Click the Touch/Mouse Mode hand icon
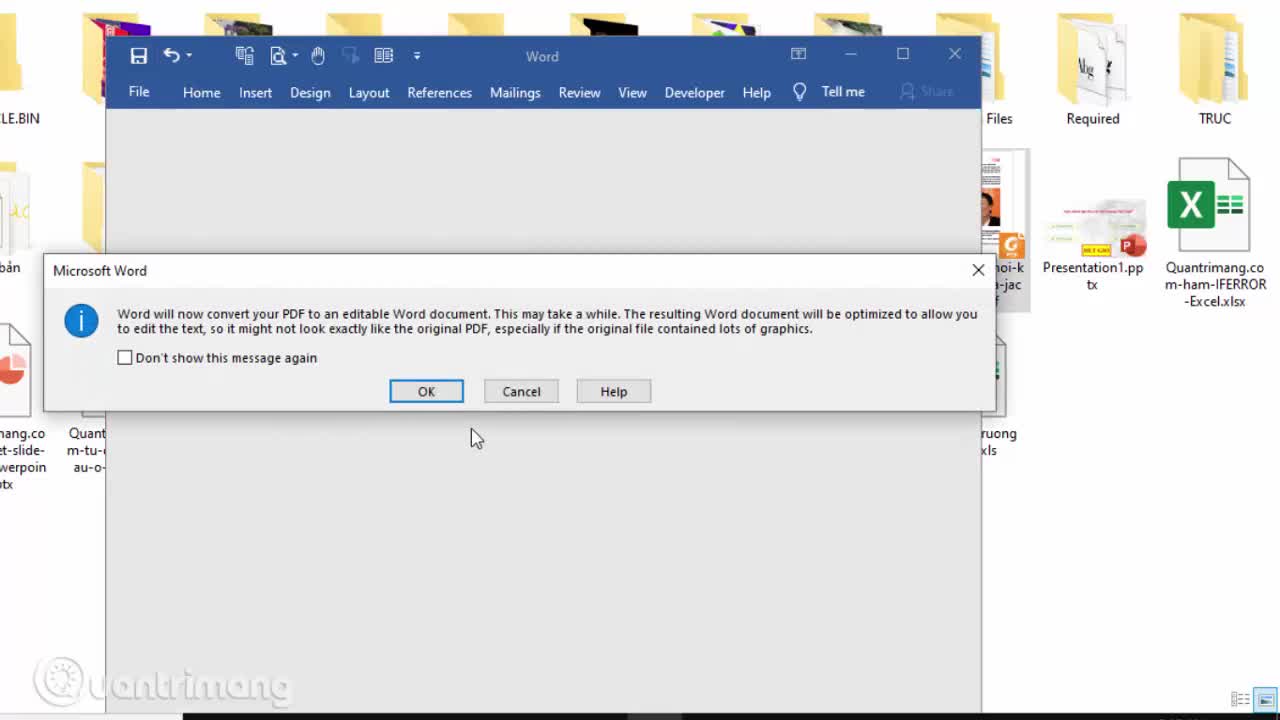1280x720 pixels. pyautogui.click(x=318, y=56)
